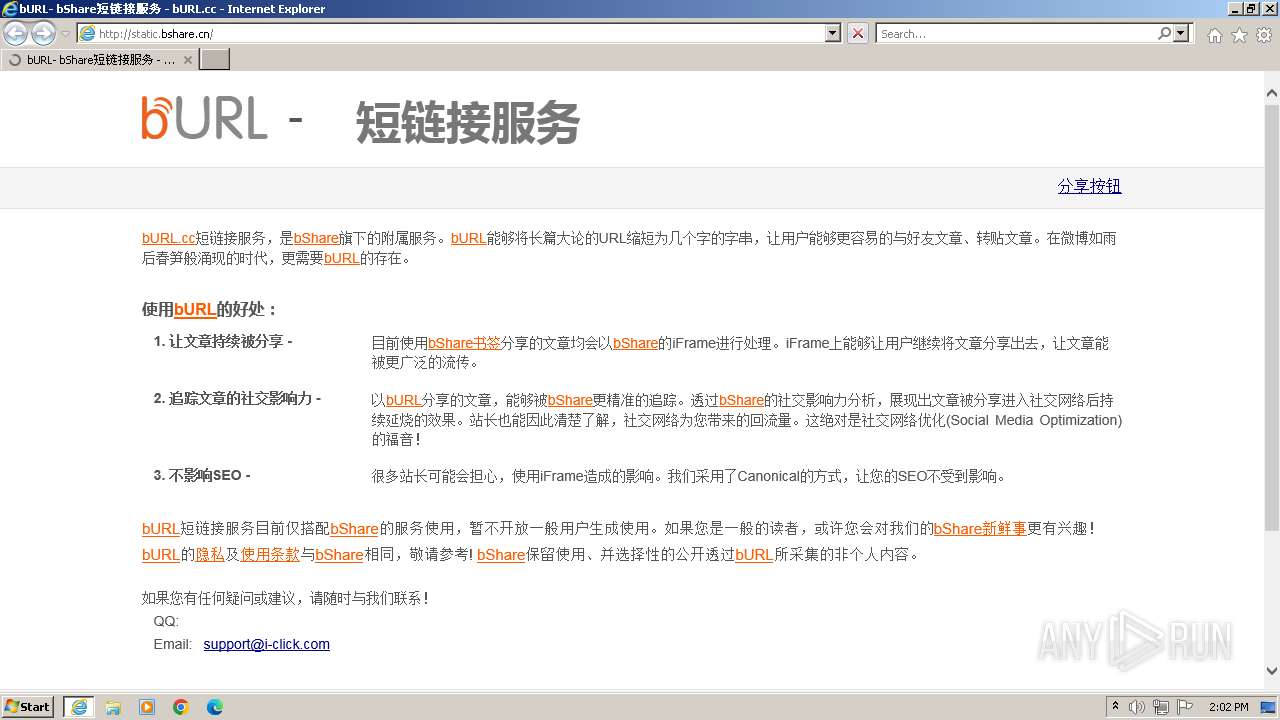This screenshot has height=720, width=1280.
Task: Click bShare link before 相同，敬请参考
Action: click(339, 554)
